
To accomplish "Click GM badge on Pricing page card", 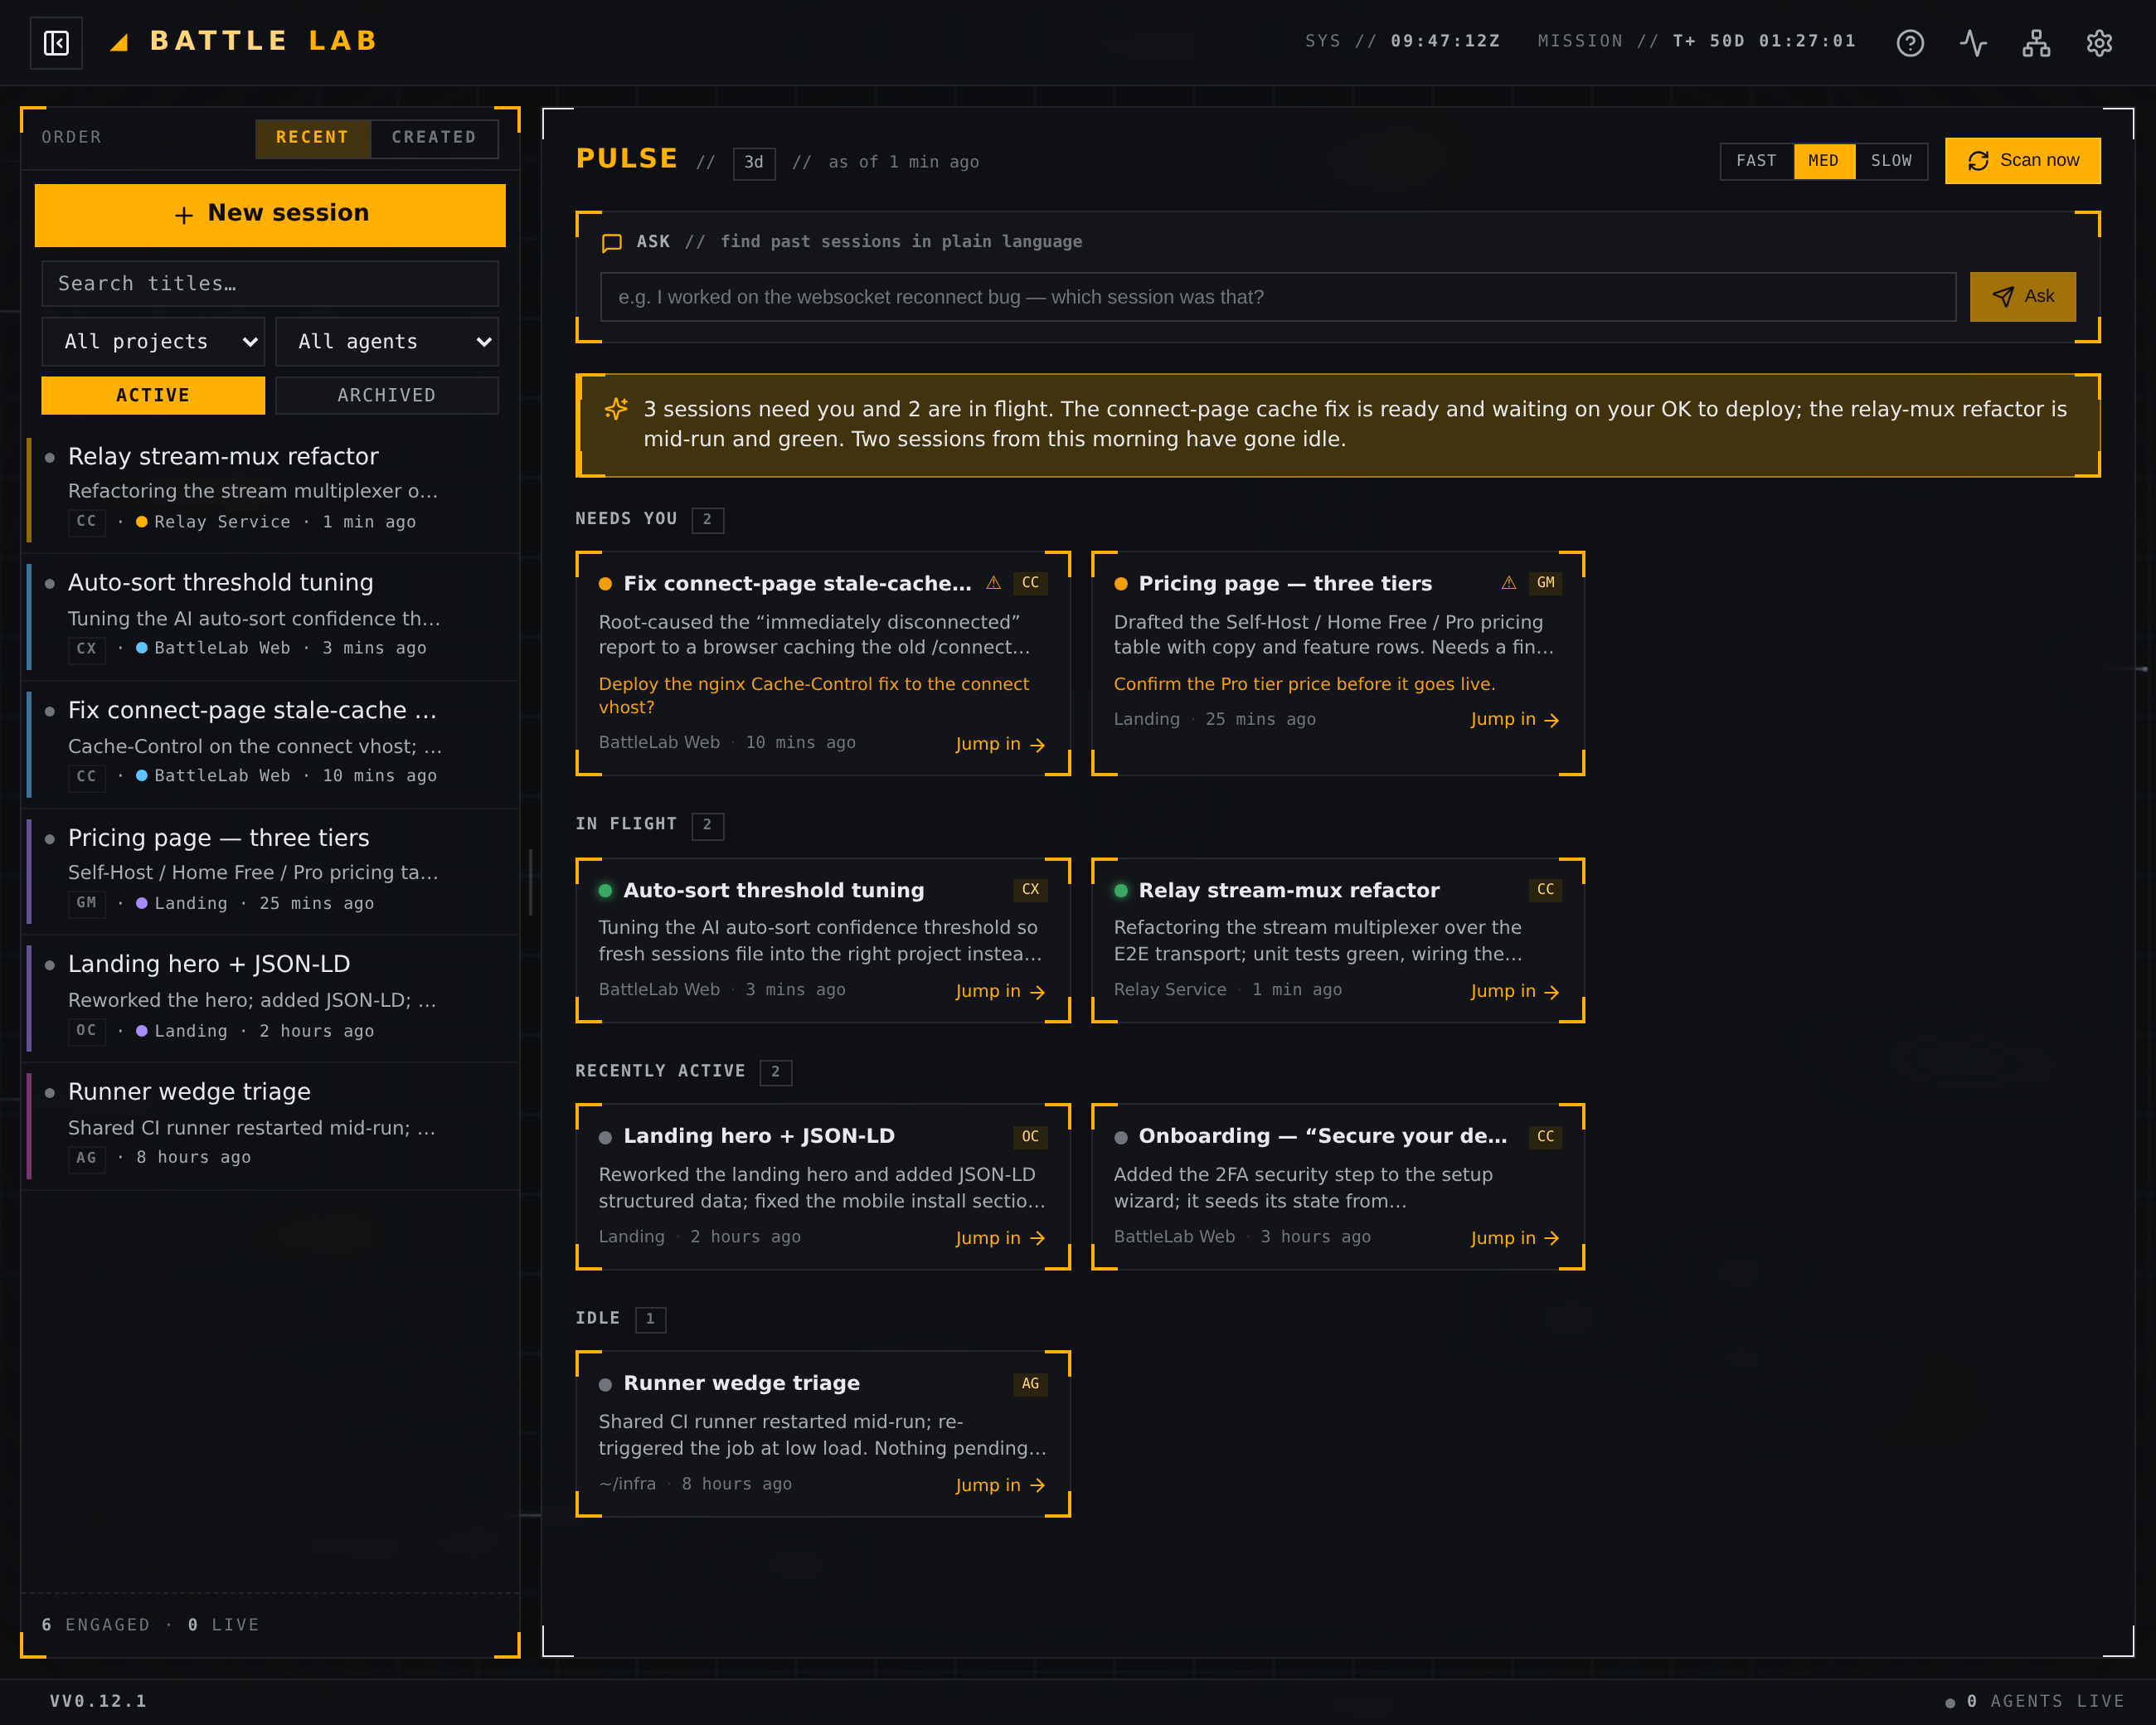I will [x=1545, y=583].
